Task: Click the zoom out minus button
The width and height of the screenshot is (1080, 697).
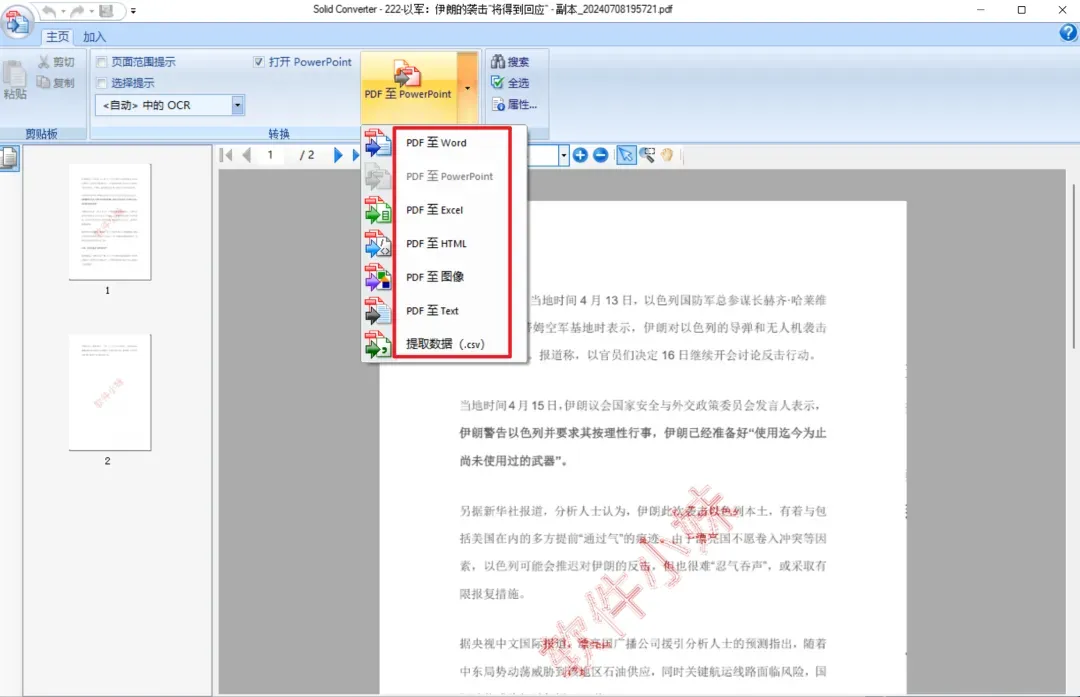Action: pos(601,155)
